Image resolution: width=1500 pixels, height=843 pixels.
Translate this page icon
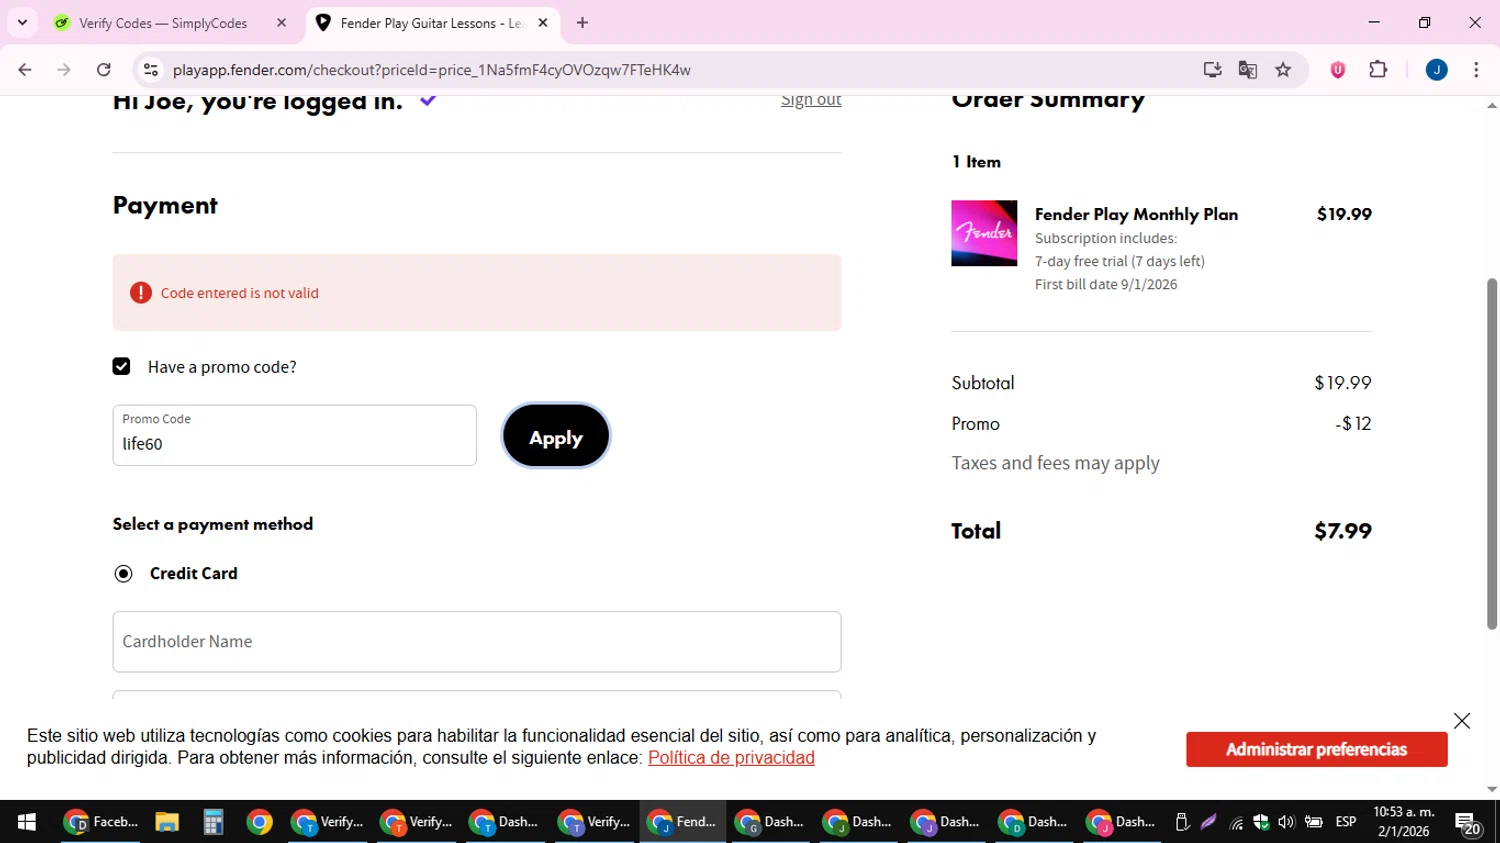click(x=1247, y=70)
